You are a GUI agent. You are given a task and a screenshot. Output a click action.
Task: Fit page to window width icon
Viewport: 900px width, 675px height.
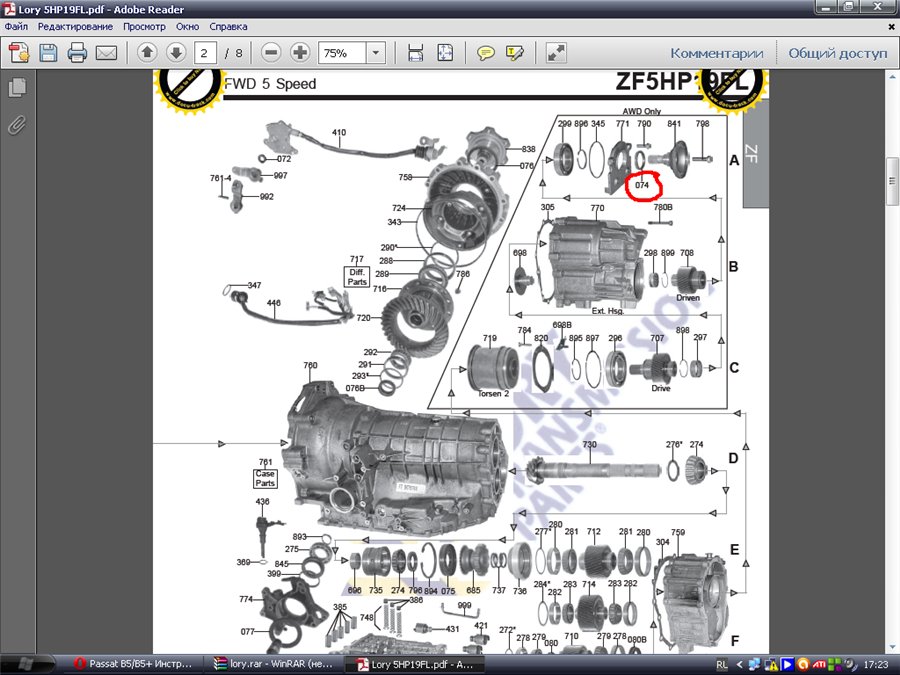416,53
